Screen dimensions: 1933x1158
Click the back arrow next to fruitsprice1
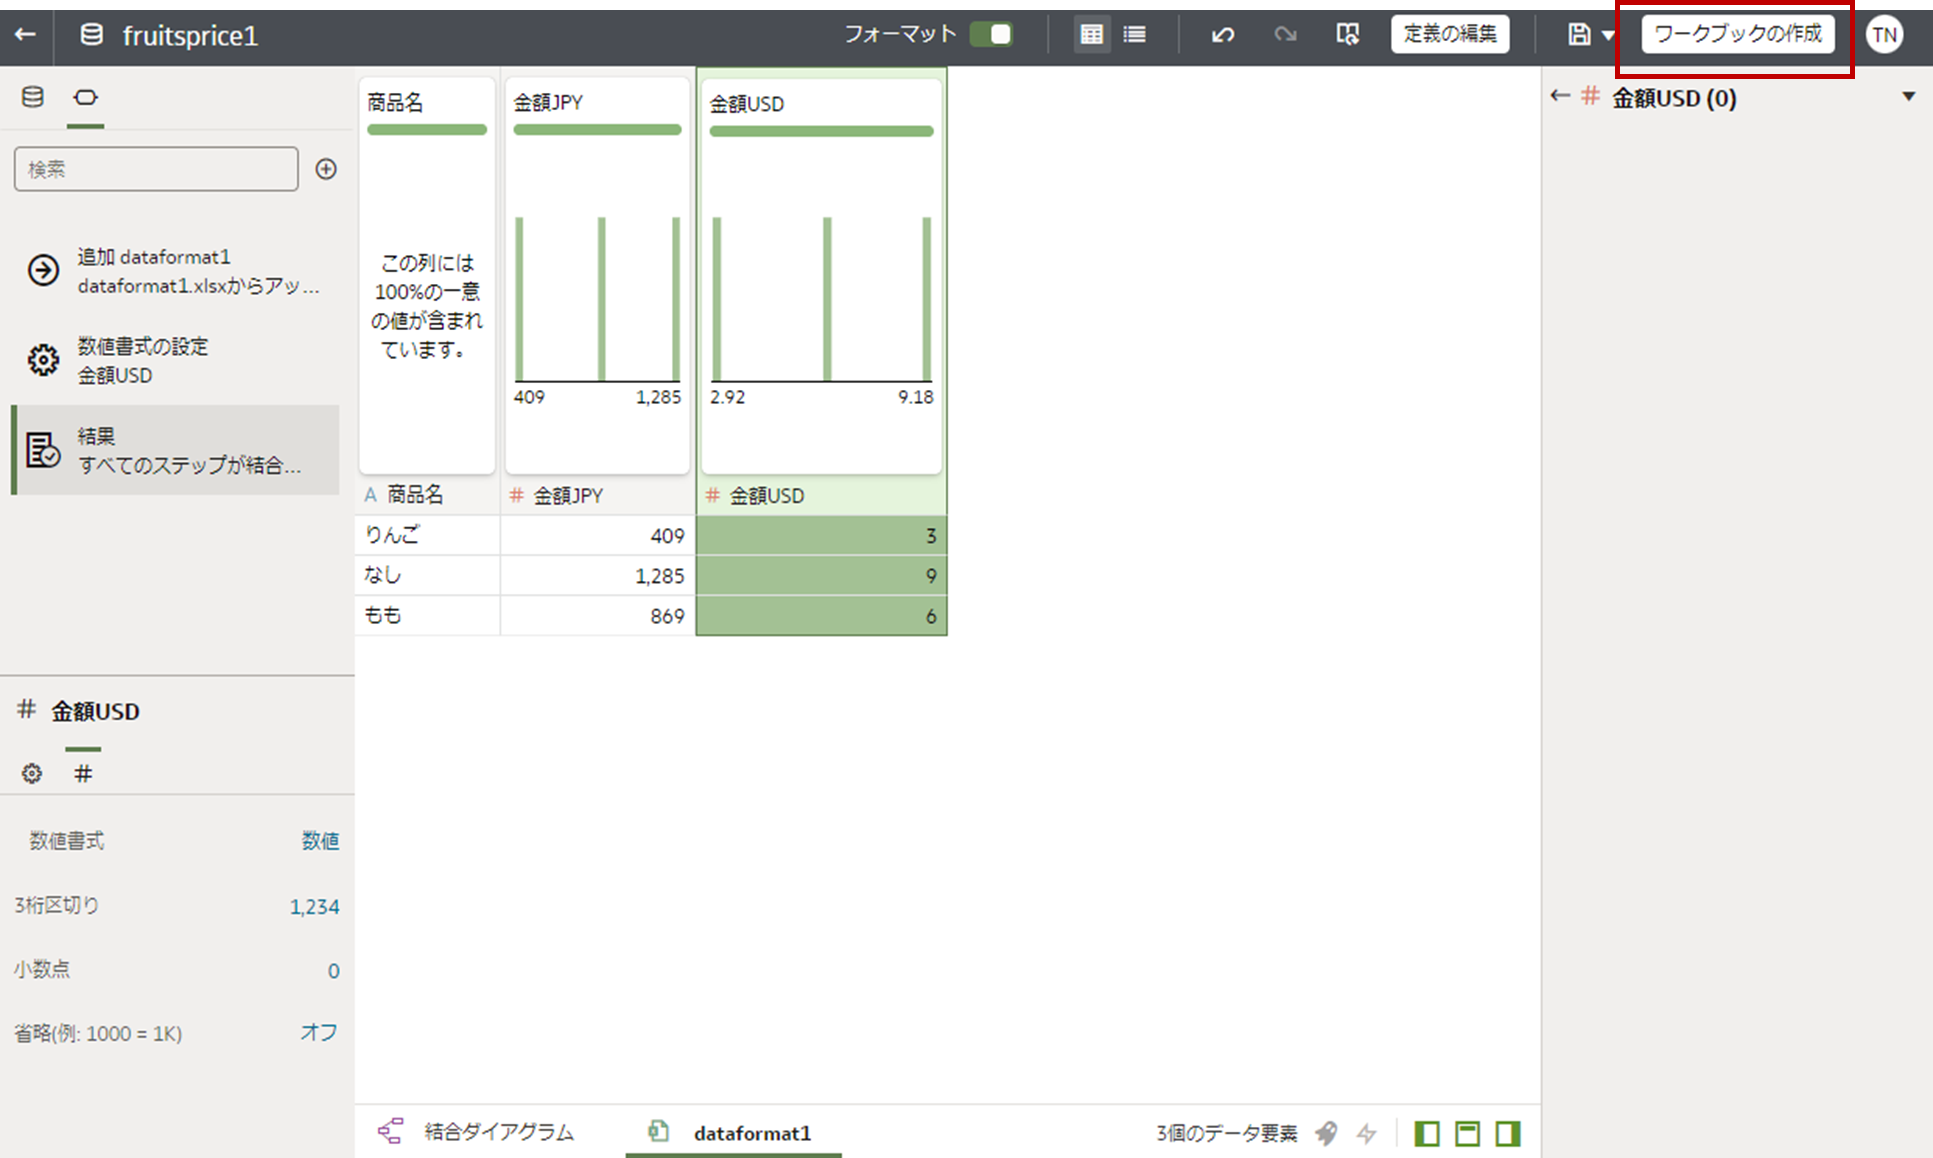click(26, 35)
